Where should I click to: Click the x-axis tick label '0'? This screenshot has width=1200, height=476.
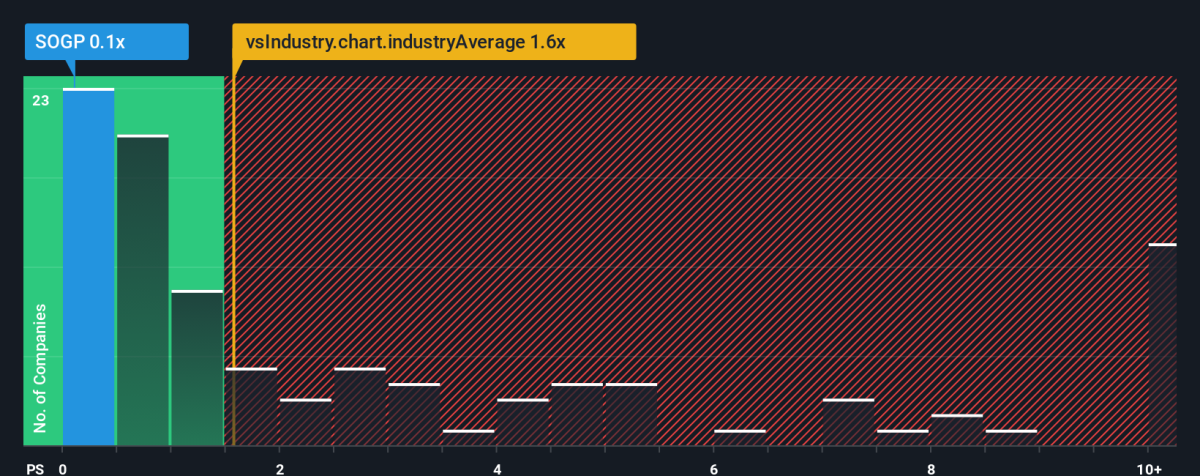pos(63,468)
